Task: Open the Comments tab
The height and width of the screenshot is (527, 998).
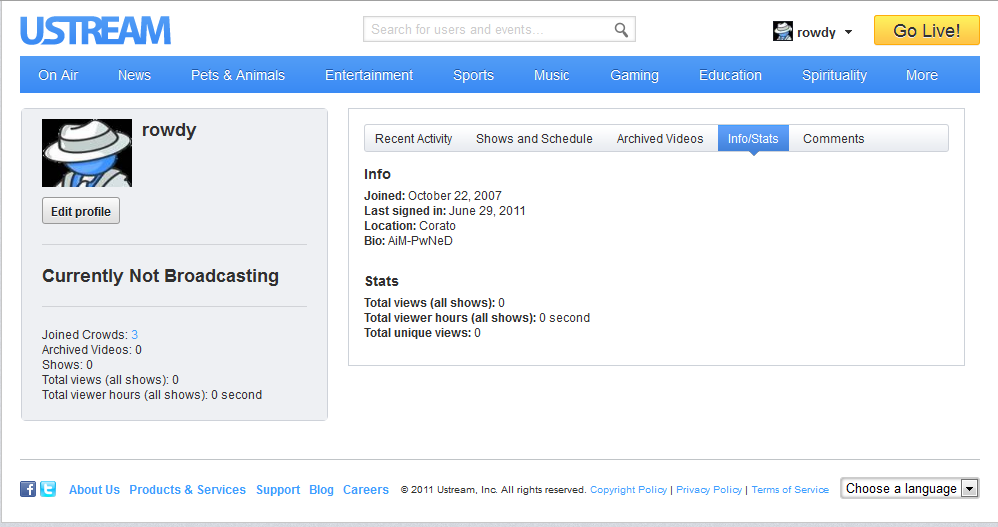Action: (x=833, y=139)
